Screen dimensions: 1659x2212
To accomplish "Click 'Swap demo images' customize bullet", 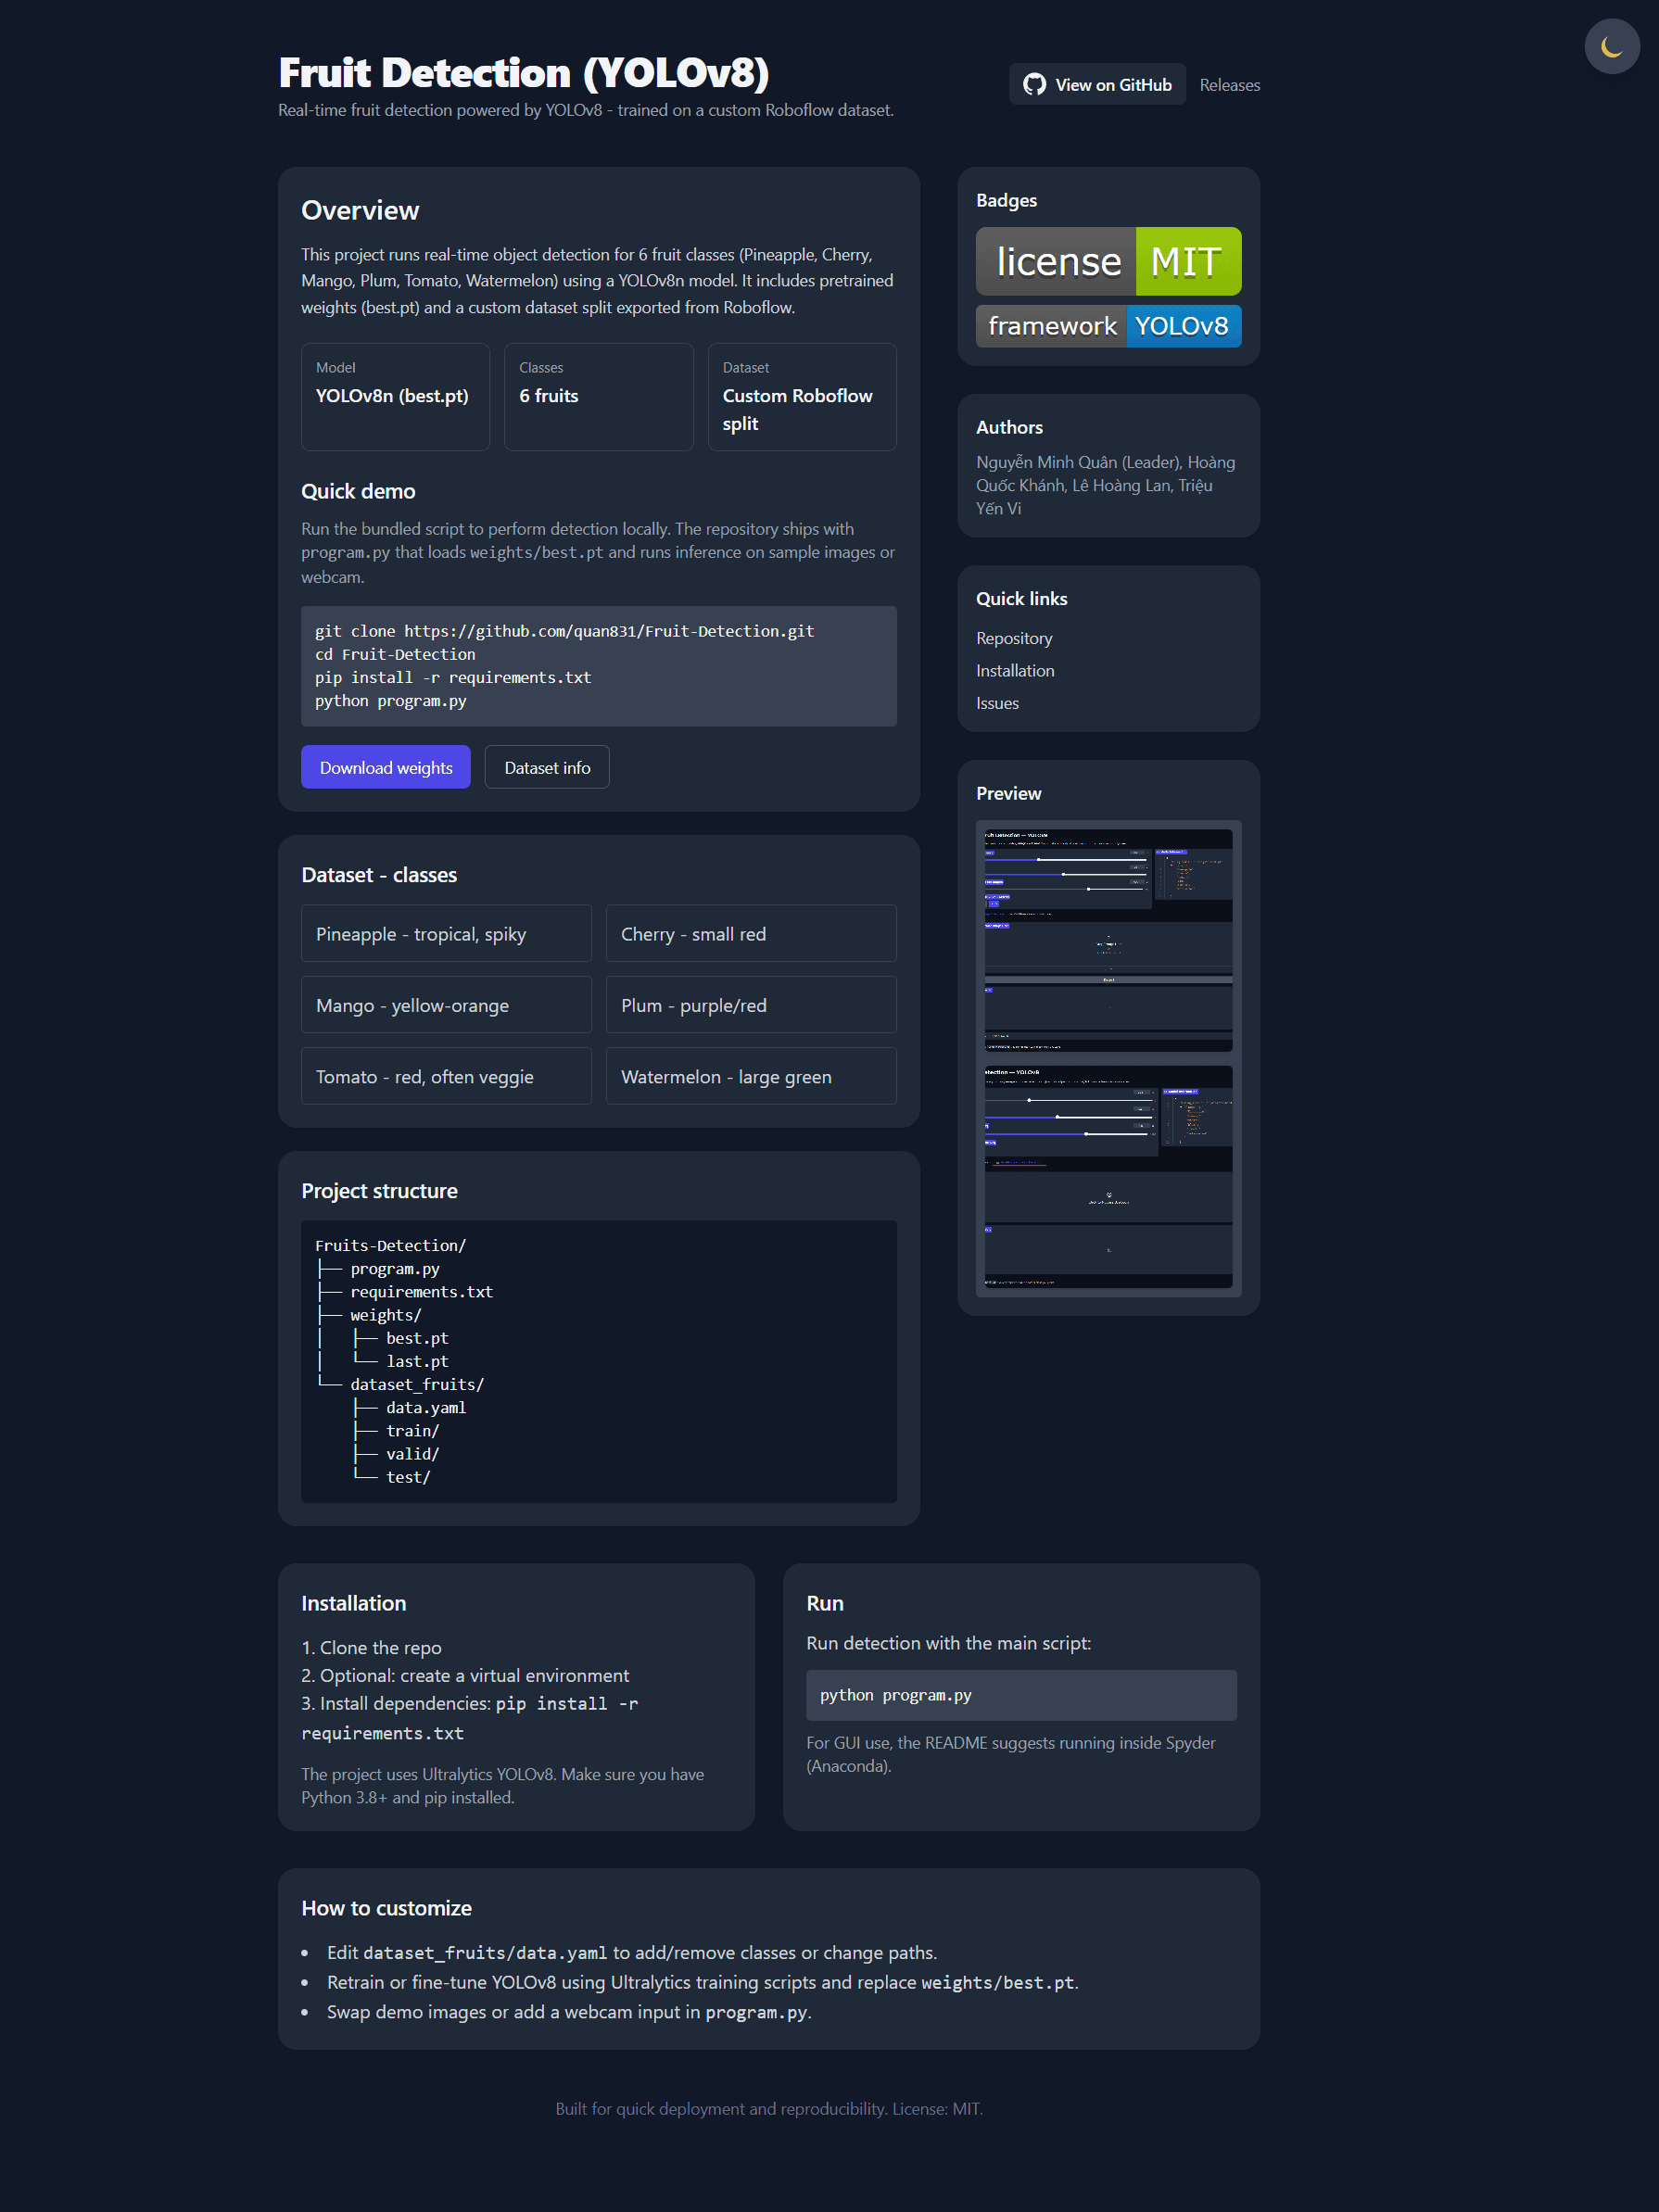I will tap(569, 2012).
